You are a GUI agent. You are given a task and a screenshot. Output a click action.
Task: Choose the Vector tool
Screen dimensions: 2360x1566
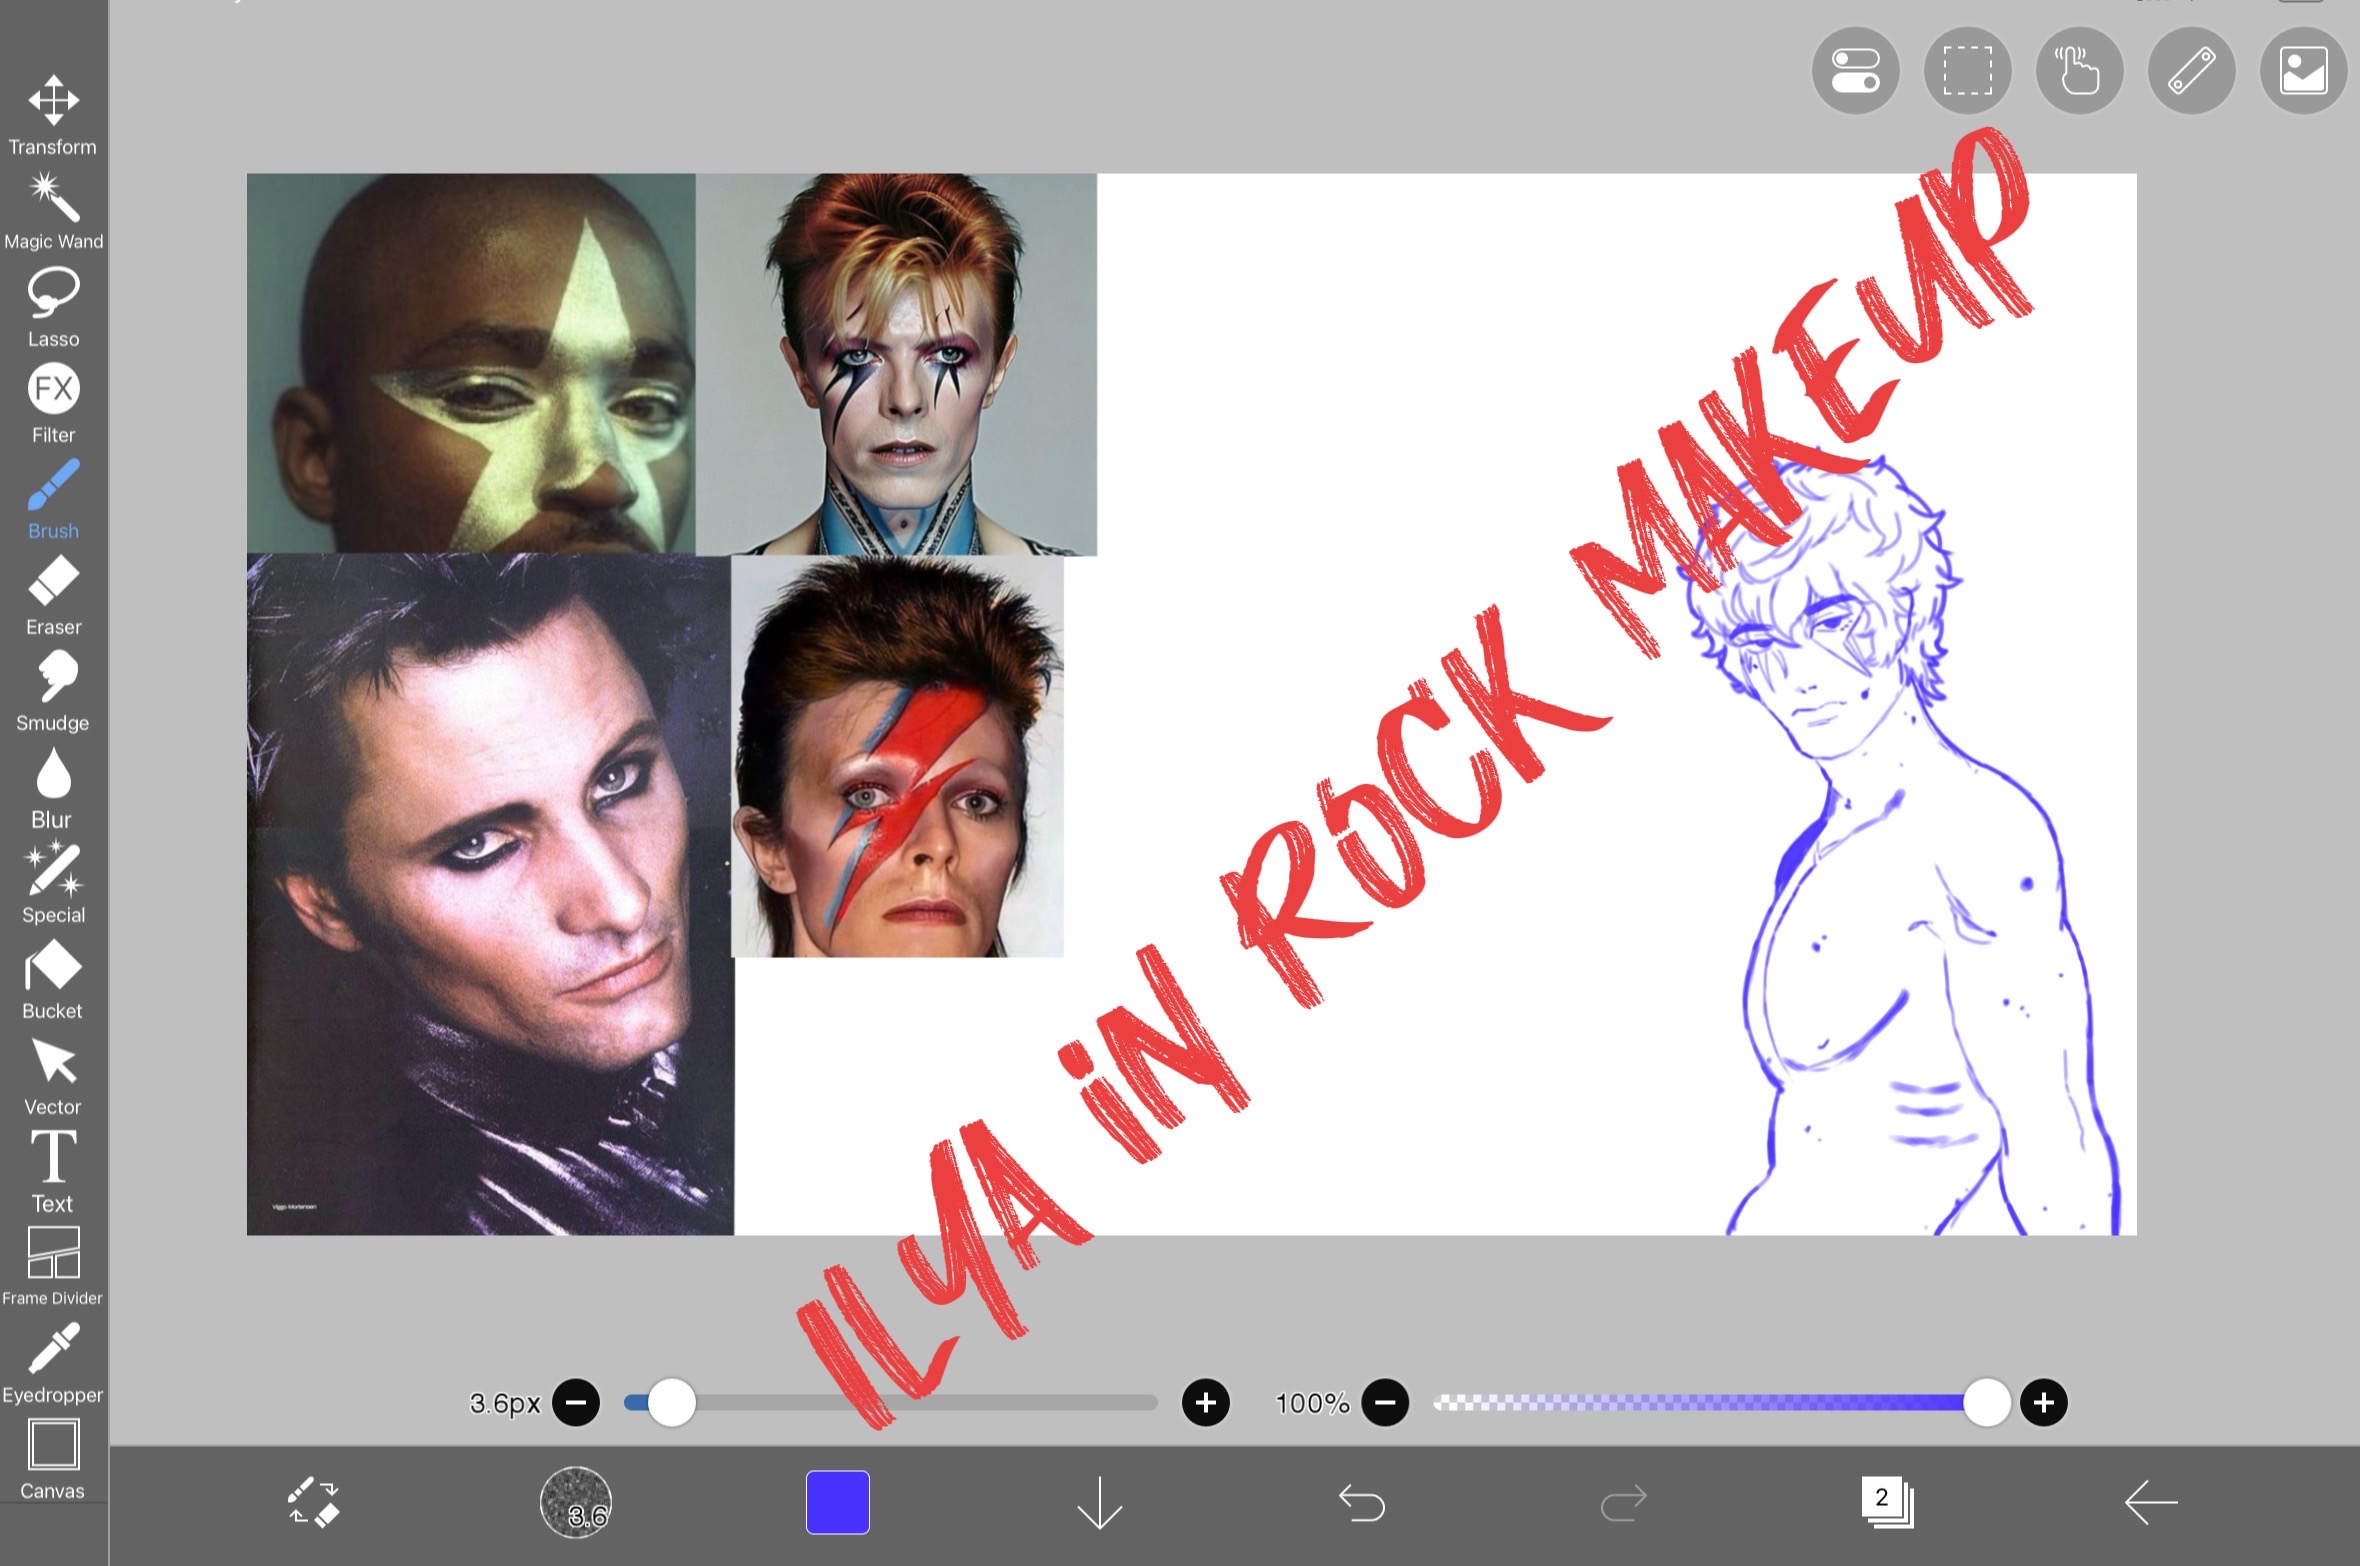(53, 1076)
